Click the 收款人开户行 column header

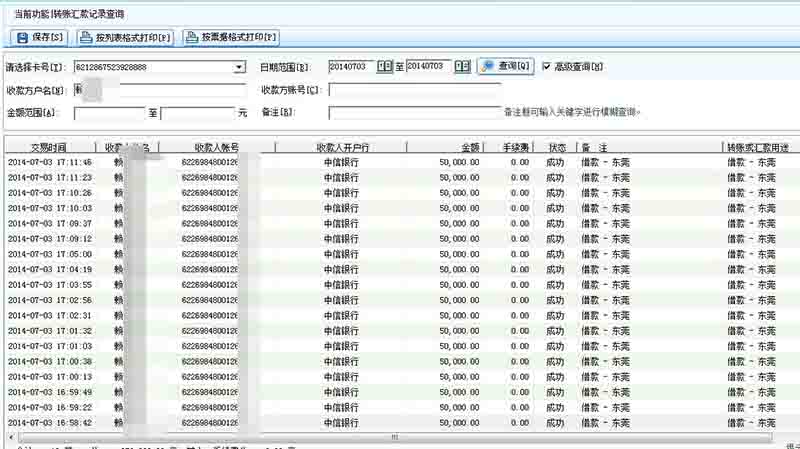coord(342,147)
